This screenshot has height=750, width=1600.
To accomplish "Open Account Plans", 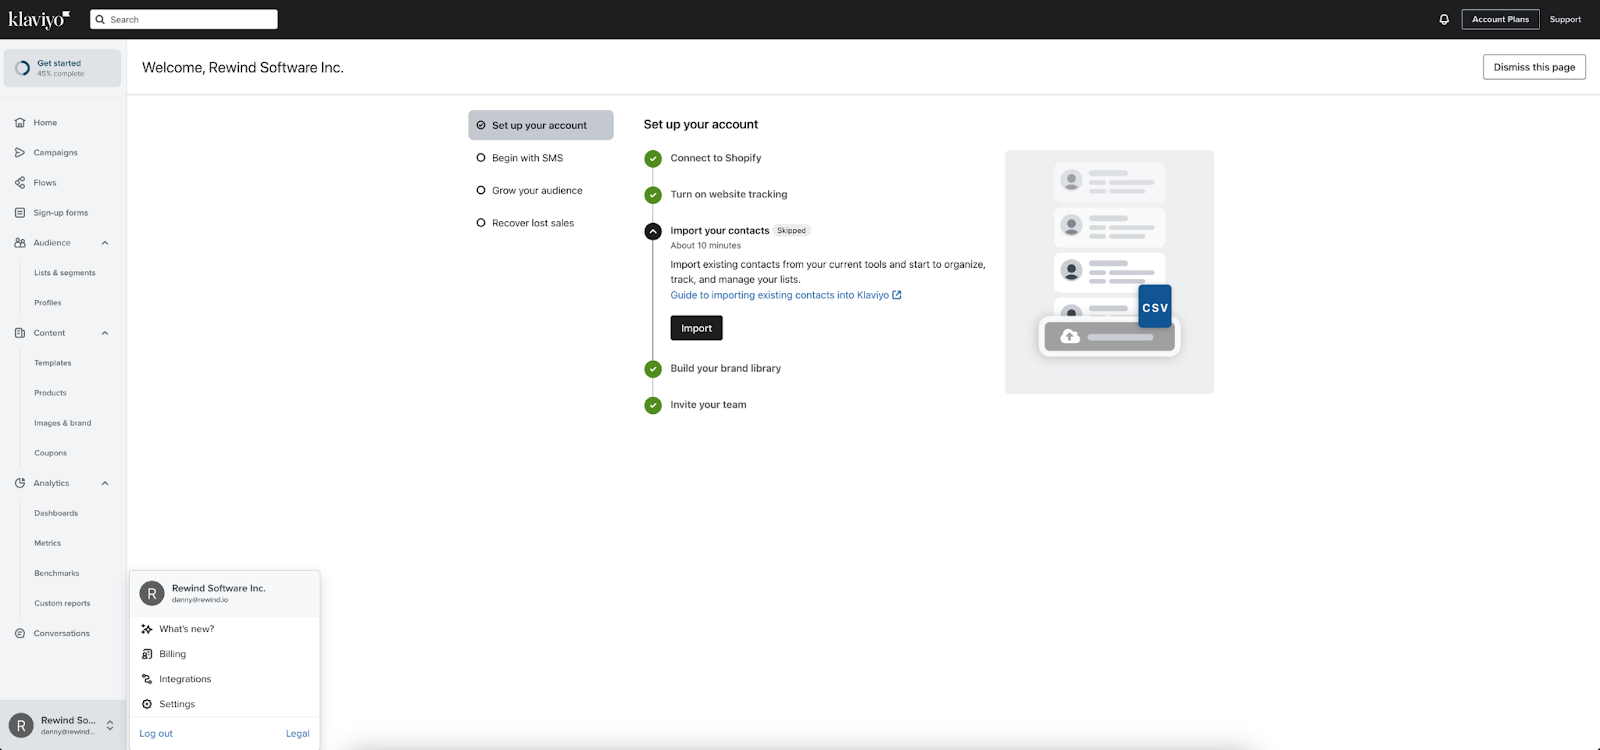I will tap(1500, 19).
